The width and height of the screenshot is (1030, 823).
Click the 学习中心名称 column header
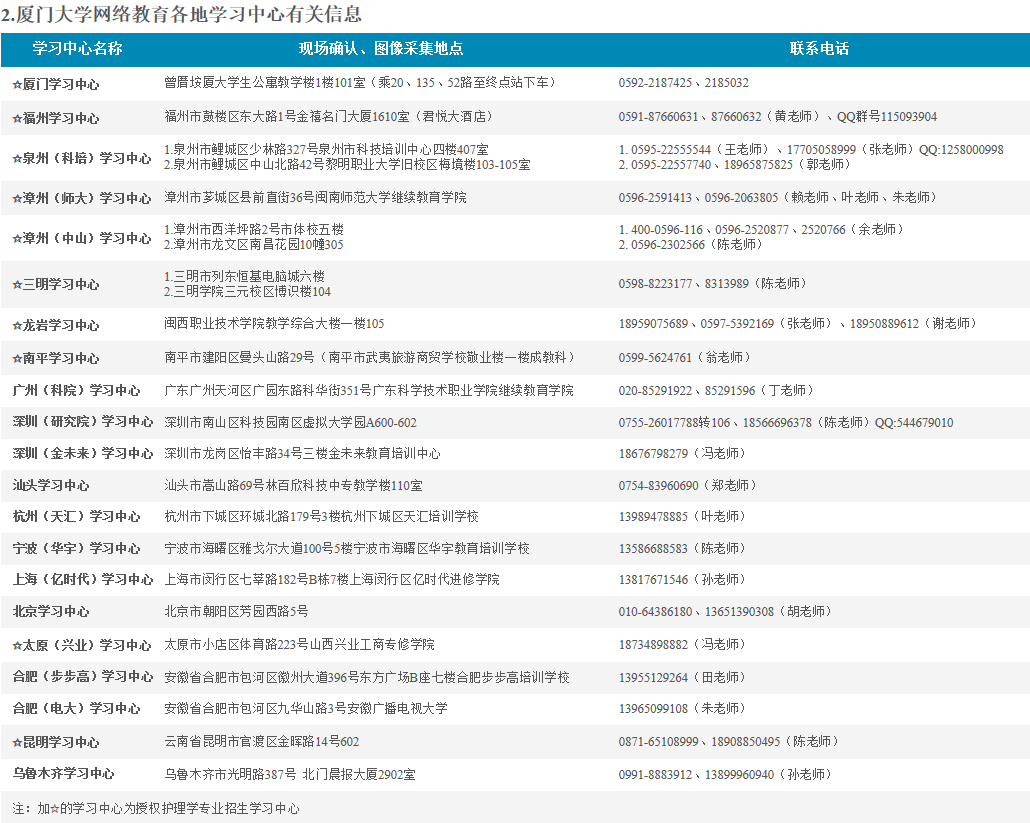click(78, 49)
